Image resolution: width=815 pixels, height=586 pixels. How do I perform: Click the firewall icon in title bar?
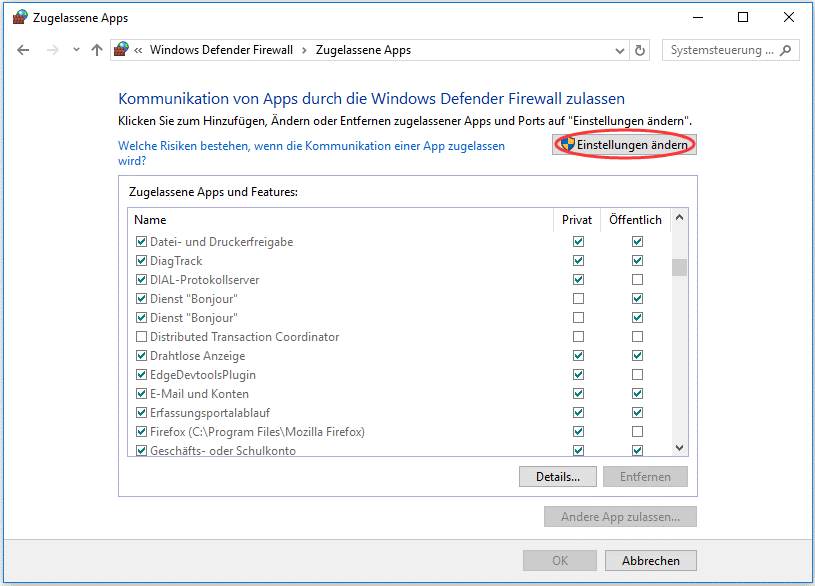[20, 18]
